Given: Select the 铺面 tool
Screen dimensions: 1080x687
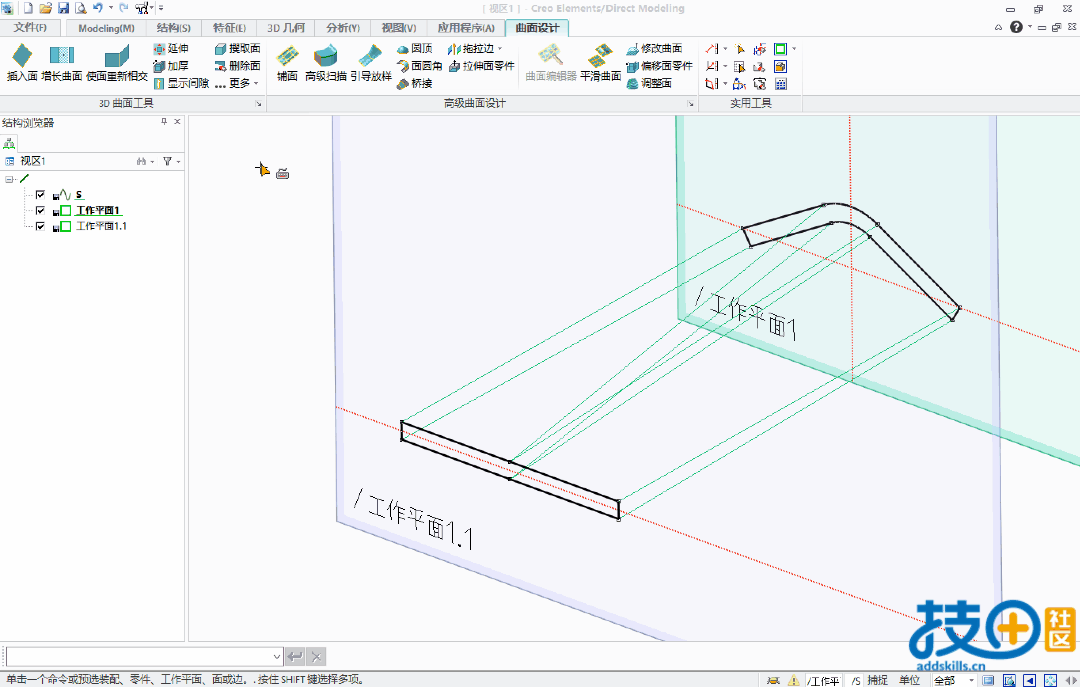Looking at the screenshot, I should 287,63.
